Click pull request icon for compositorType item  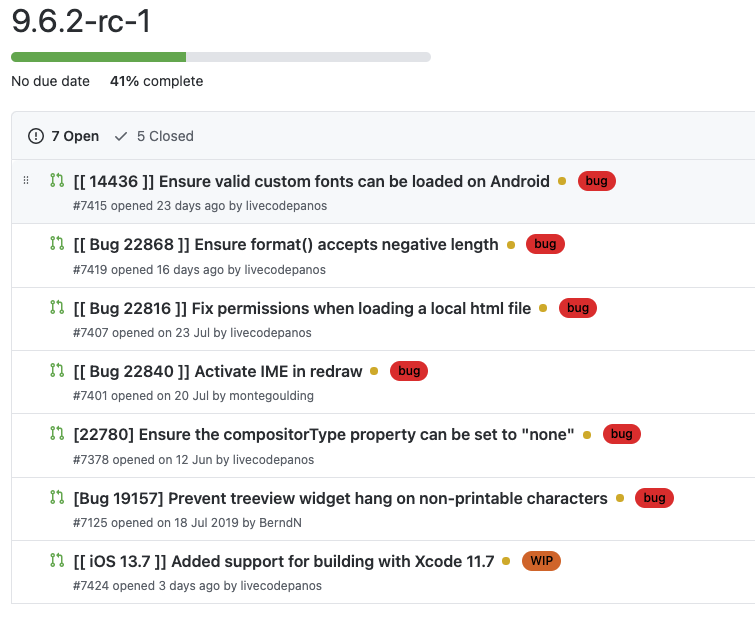click(x=57, y=434)
